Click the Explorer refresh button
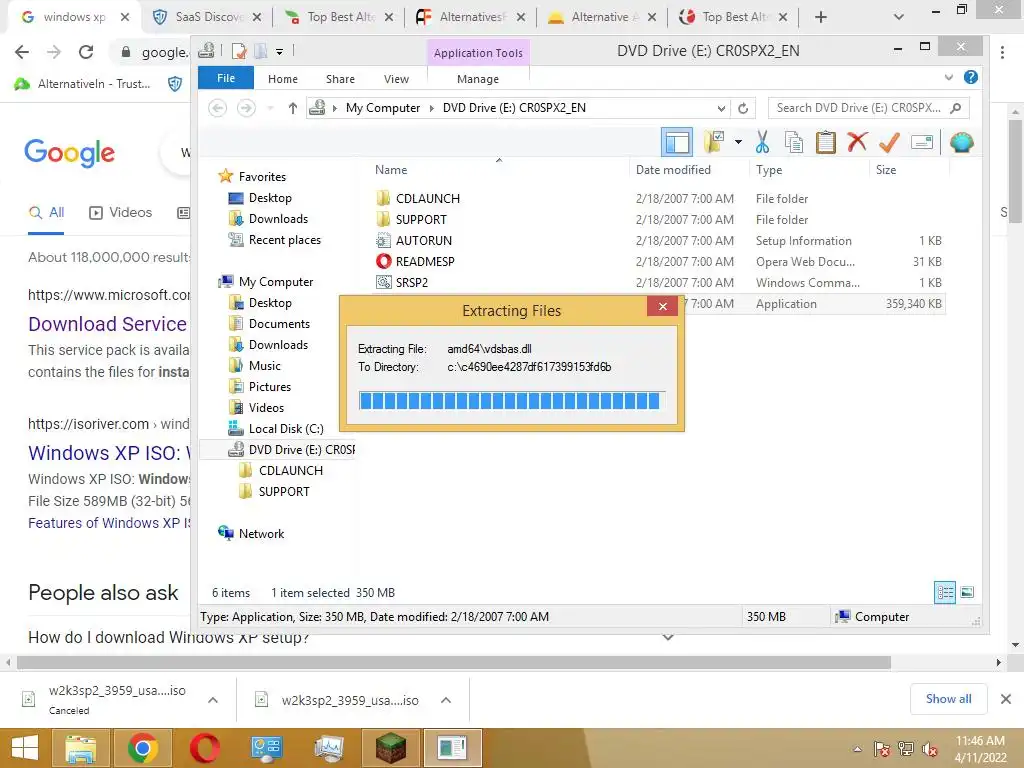Viewport: 1024px width, 768px height. (x=743, y=108)
